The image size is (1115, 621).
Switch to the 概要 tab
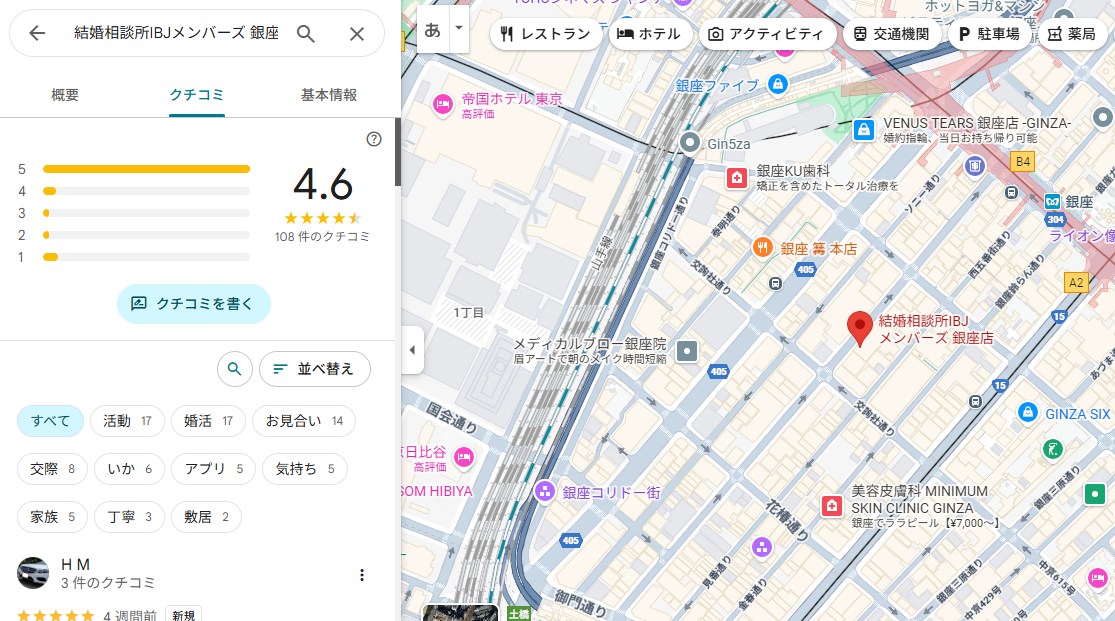point(65,95)
